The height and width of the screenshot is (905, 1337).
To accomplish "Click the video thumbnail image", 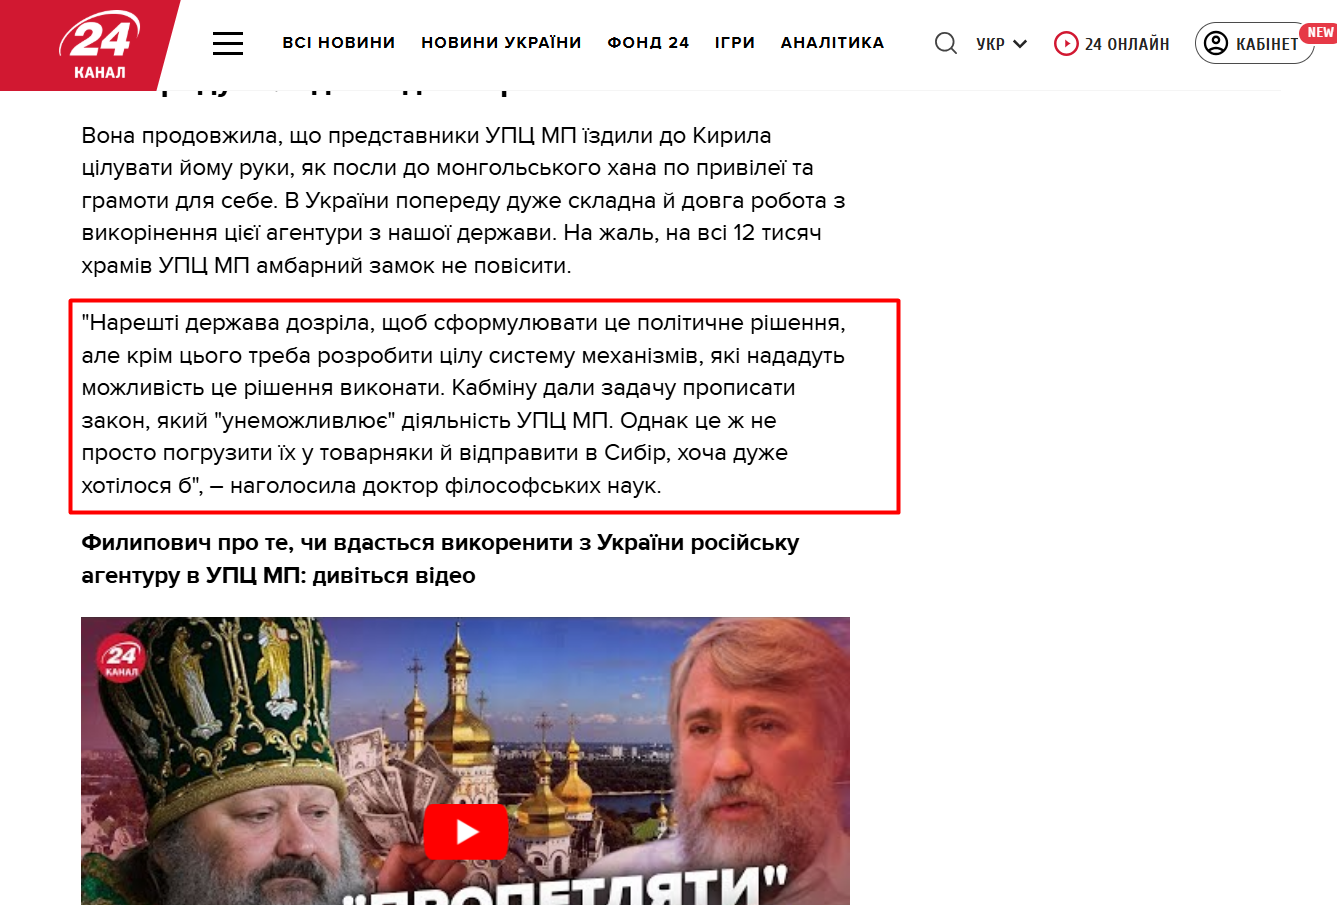I will point(465,761).
